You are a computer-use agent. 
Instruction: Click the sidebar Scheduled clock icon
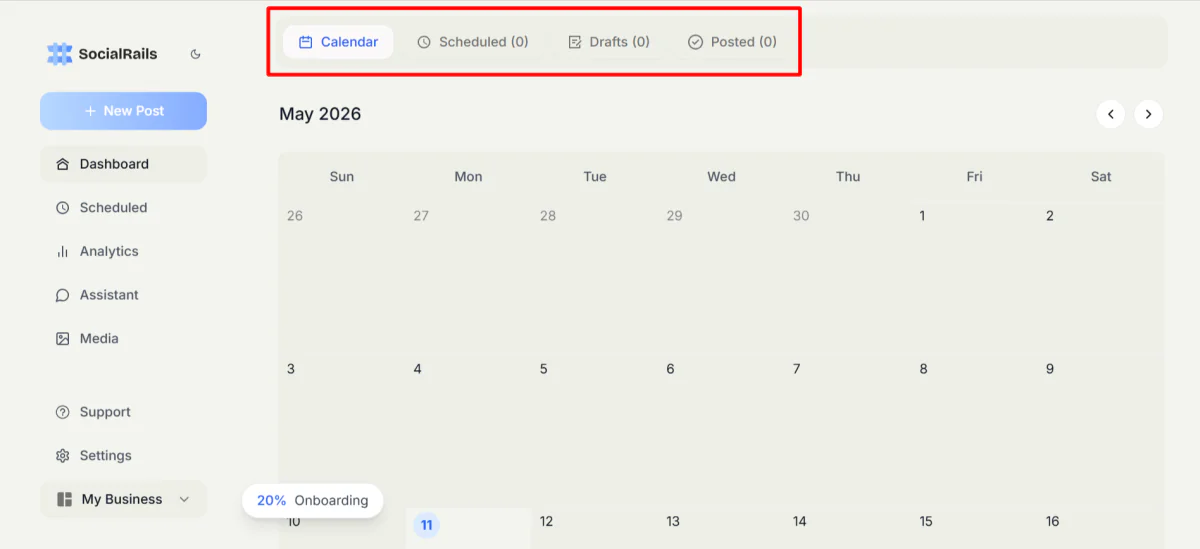click(x=62, y=208)
